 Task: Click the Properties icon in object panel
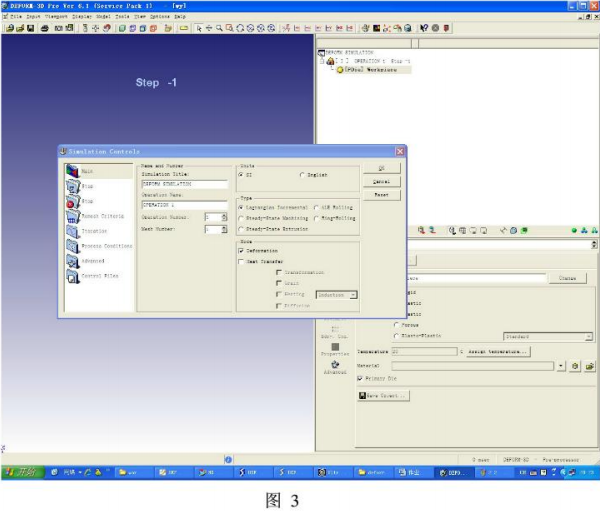335,349
